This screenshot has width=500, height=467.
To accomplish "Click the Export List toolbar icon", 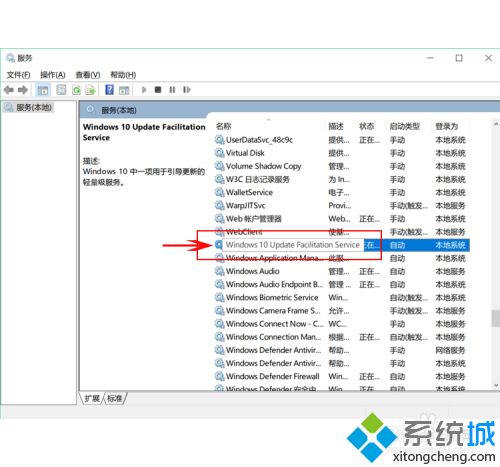I will [90, 90].
